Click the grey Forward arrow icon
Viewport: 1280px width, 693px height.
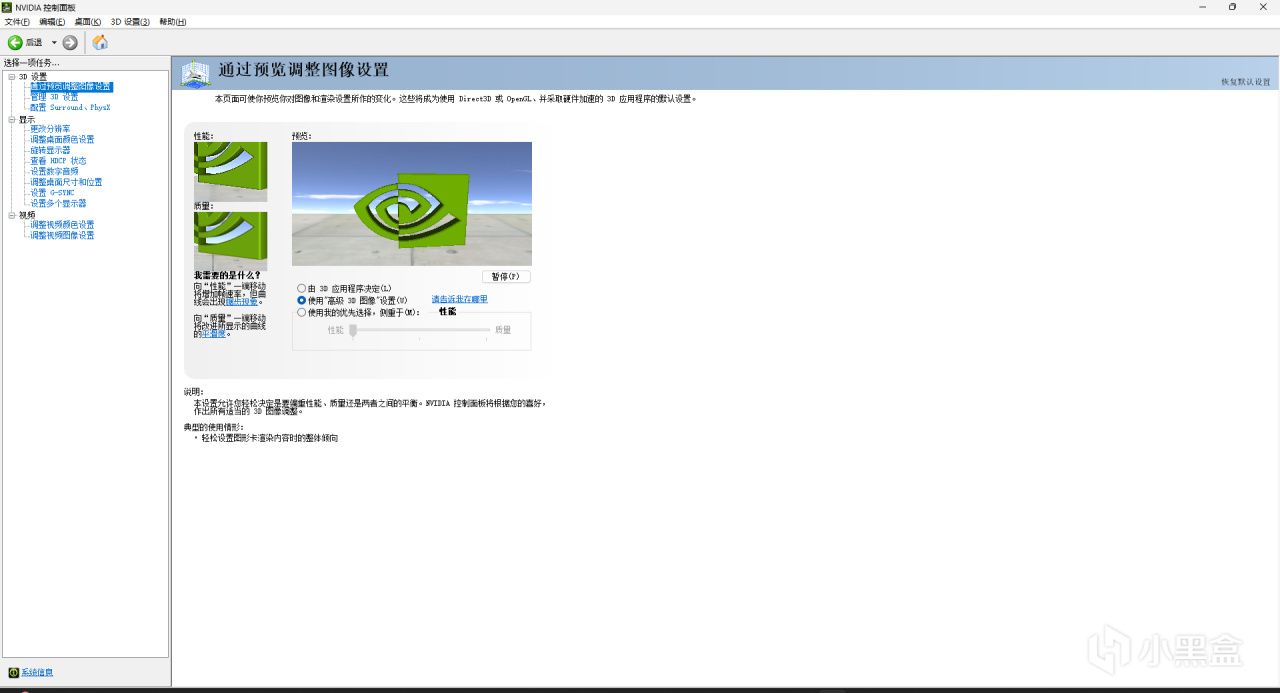[x=70, y=42]
